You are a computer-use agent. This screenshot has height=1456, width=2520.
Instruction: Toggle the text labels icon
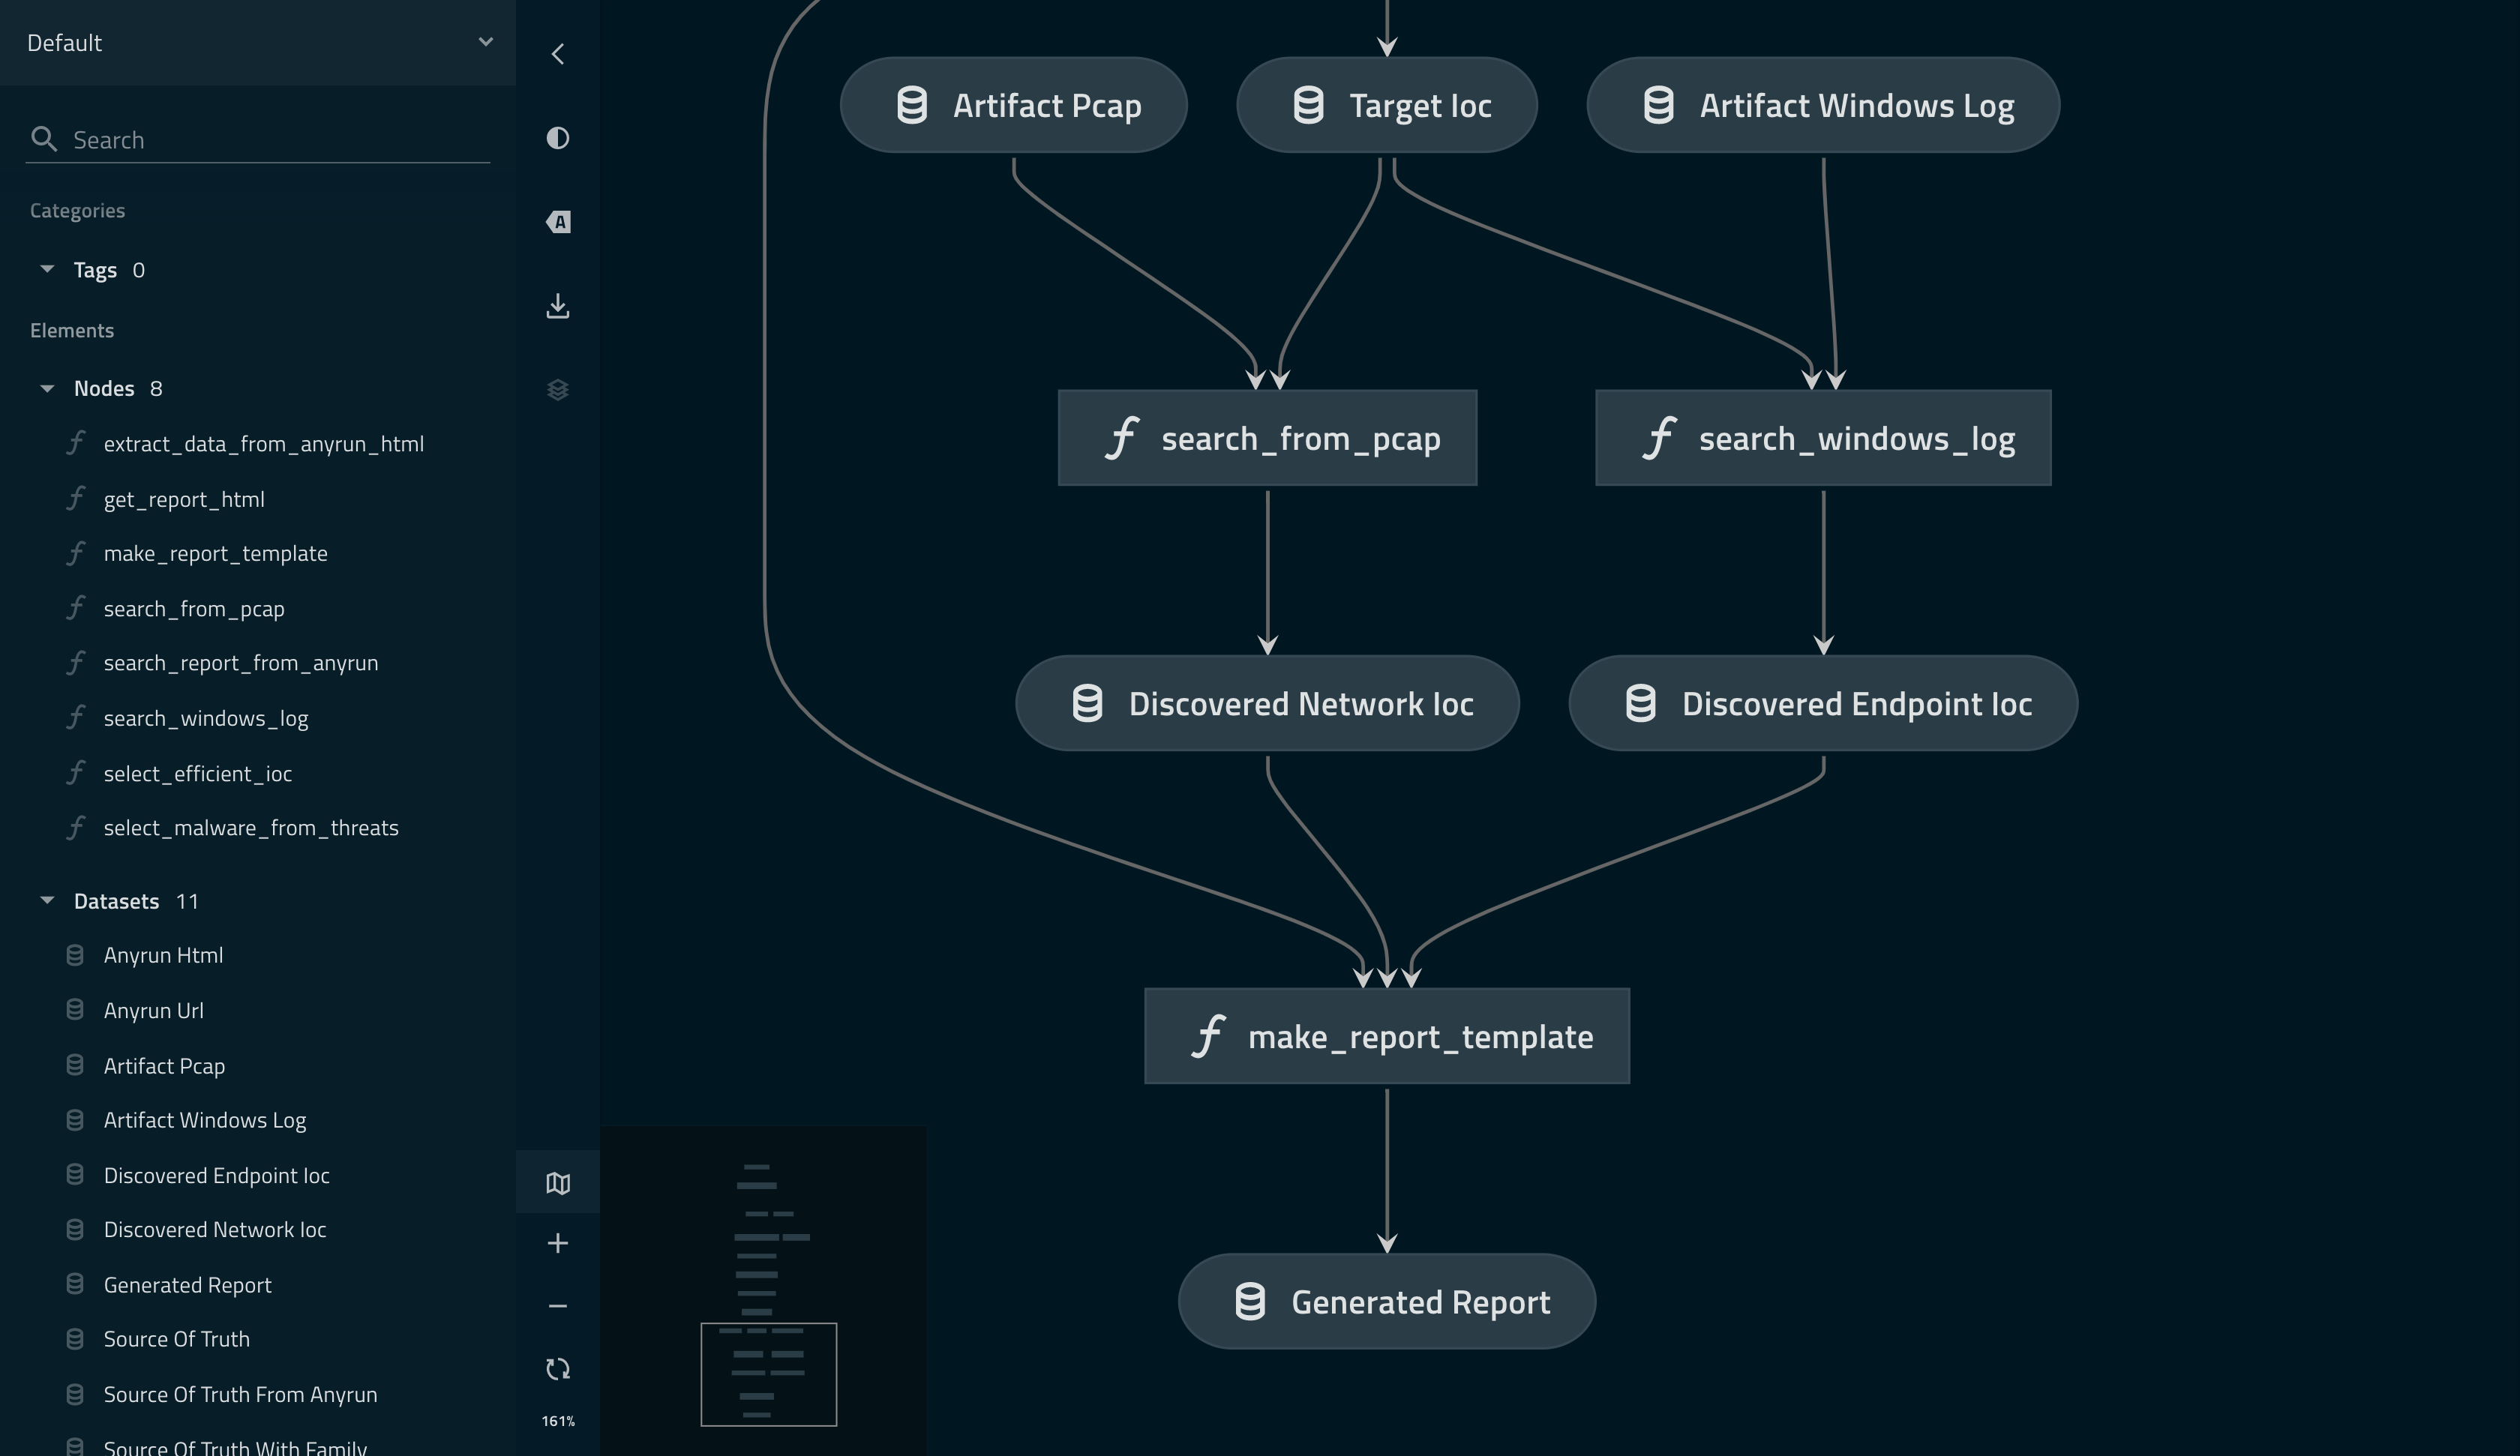click(558, 222)
